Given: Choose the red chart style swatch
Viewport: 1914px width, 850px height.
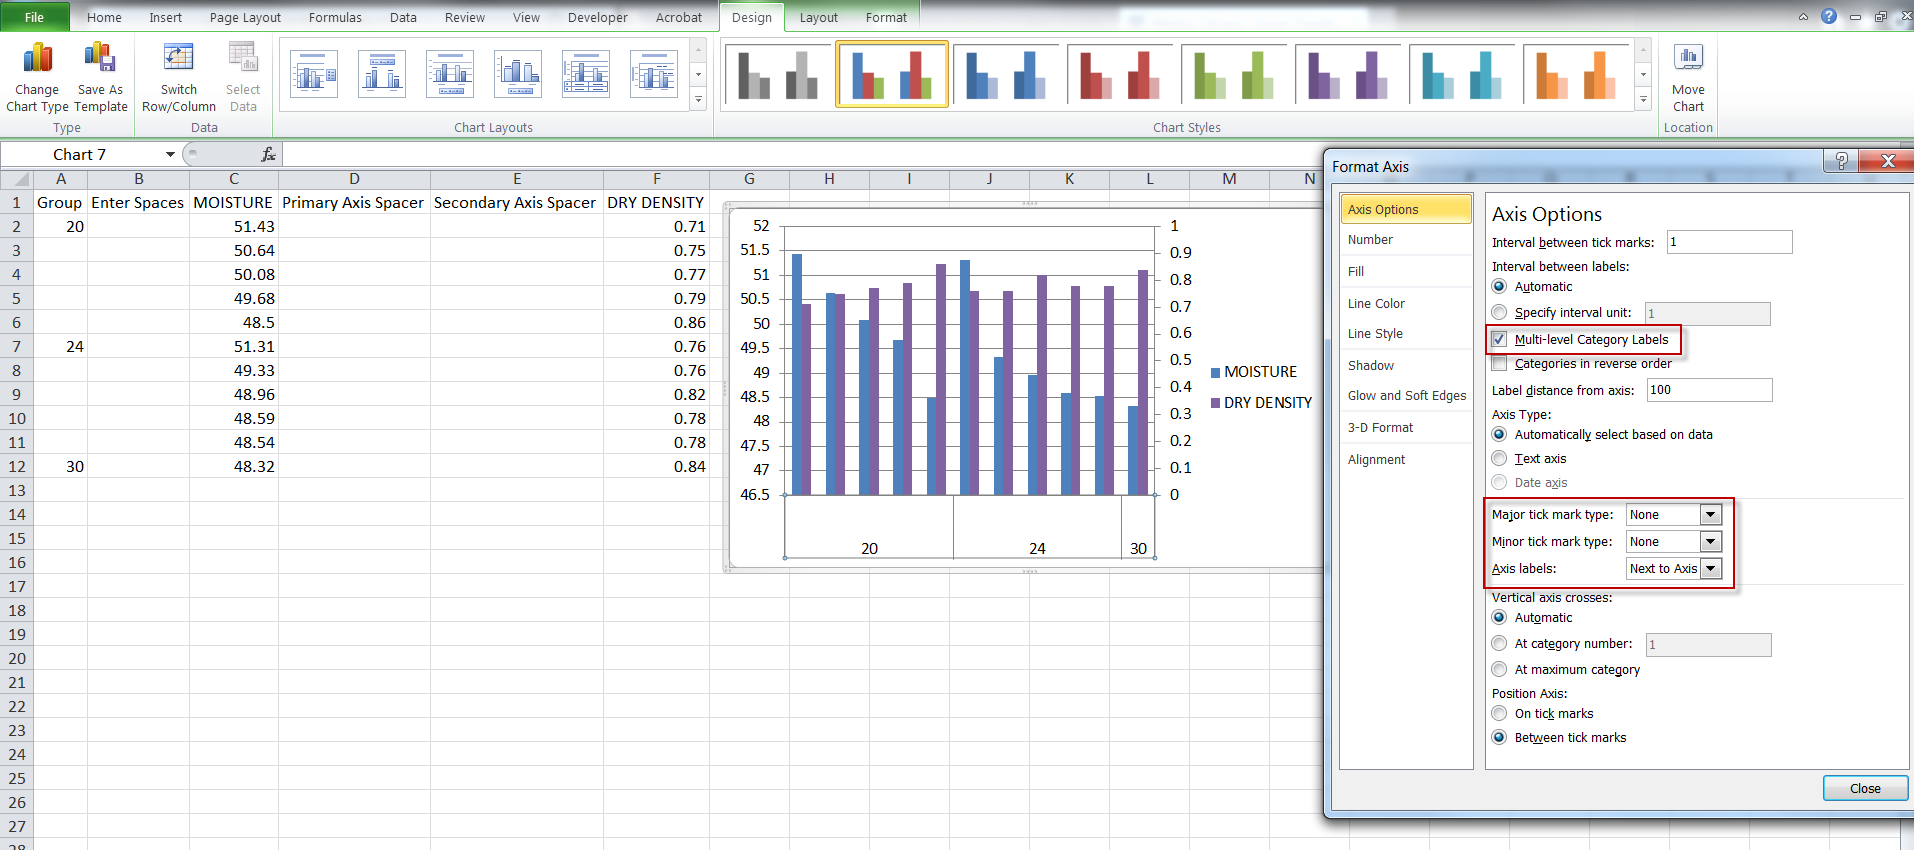Looking at the screenshot, I should click(x=1118, y=75).
